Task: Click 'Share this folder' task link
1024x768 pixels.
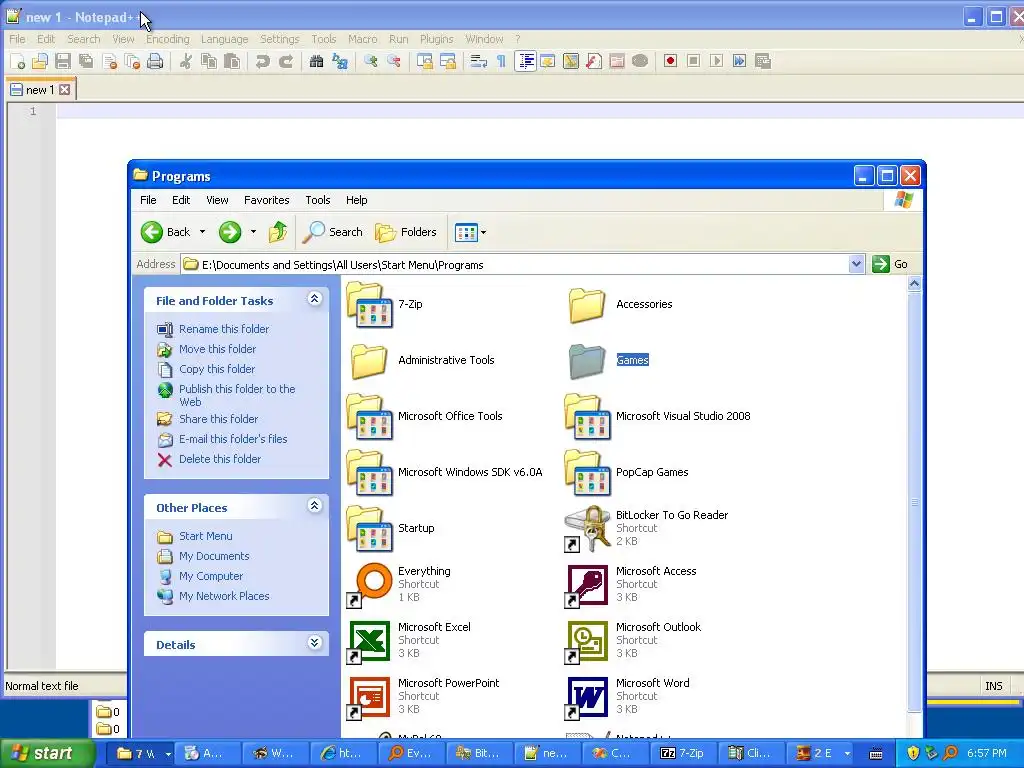Action: click(219, 419)
